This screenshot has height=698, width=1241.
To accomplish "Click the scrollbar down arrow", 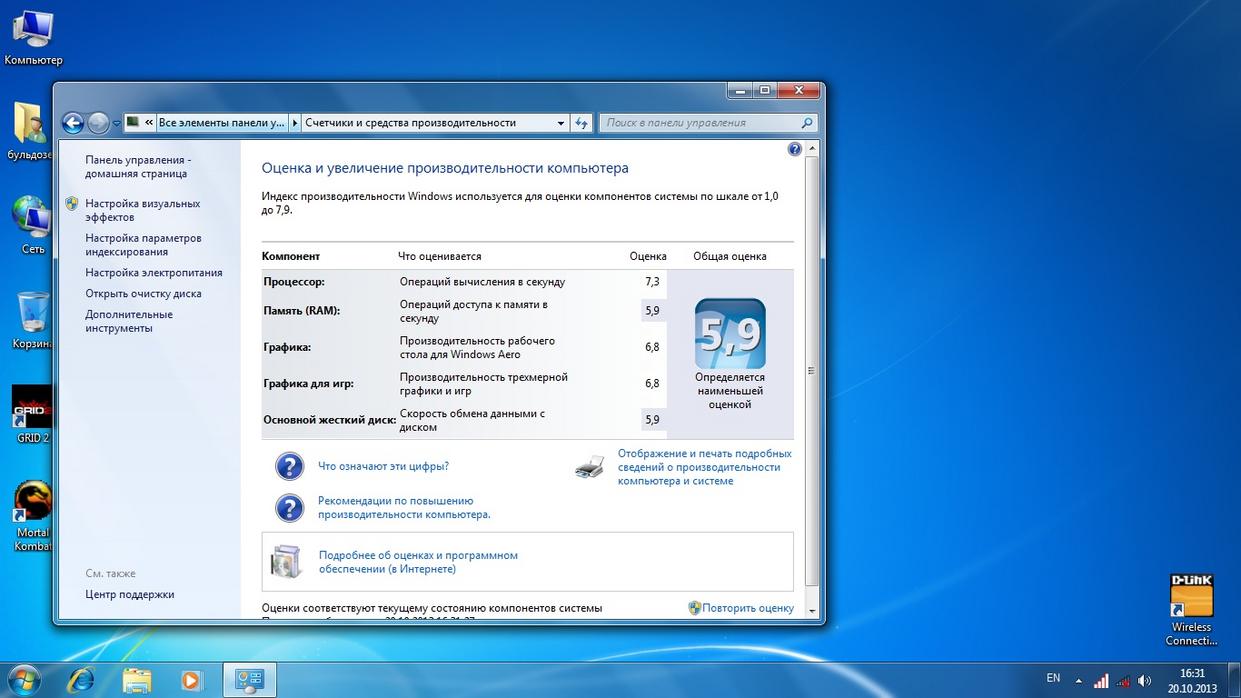I will click(x=812, y=609).
